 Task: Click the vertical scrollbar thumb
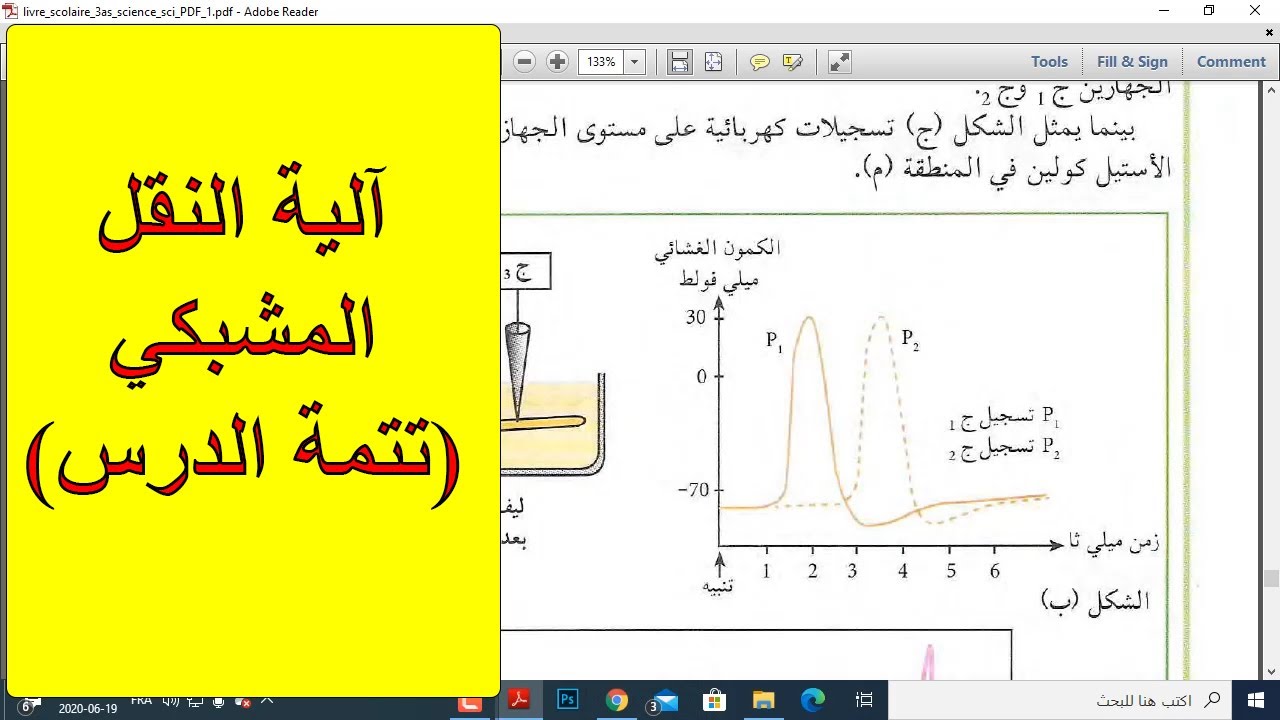[1271, 578]
